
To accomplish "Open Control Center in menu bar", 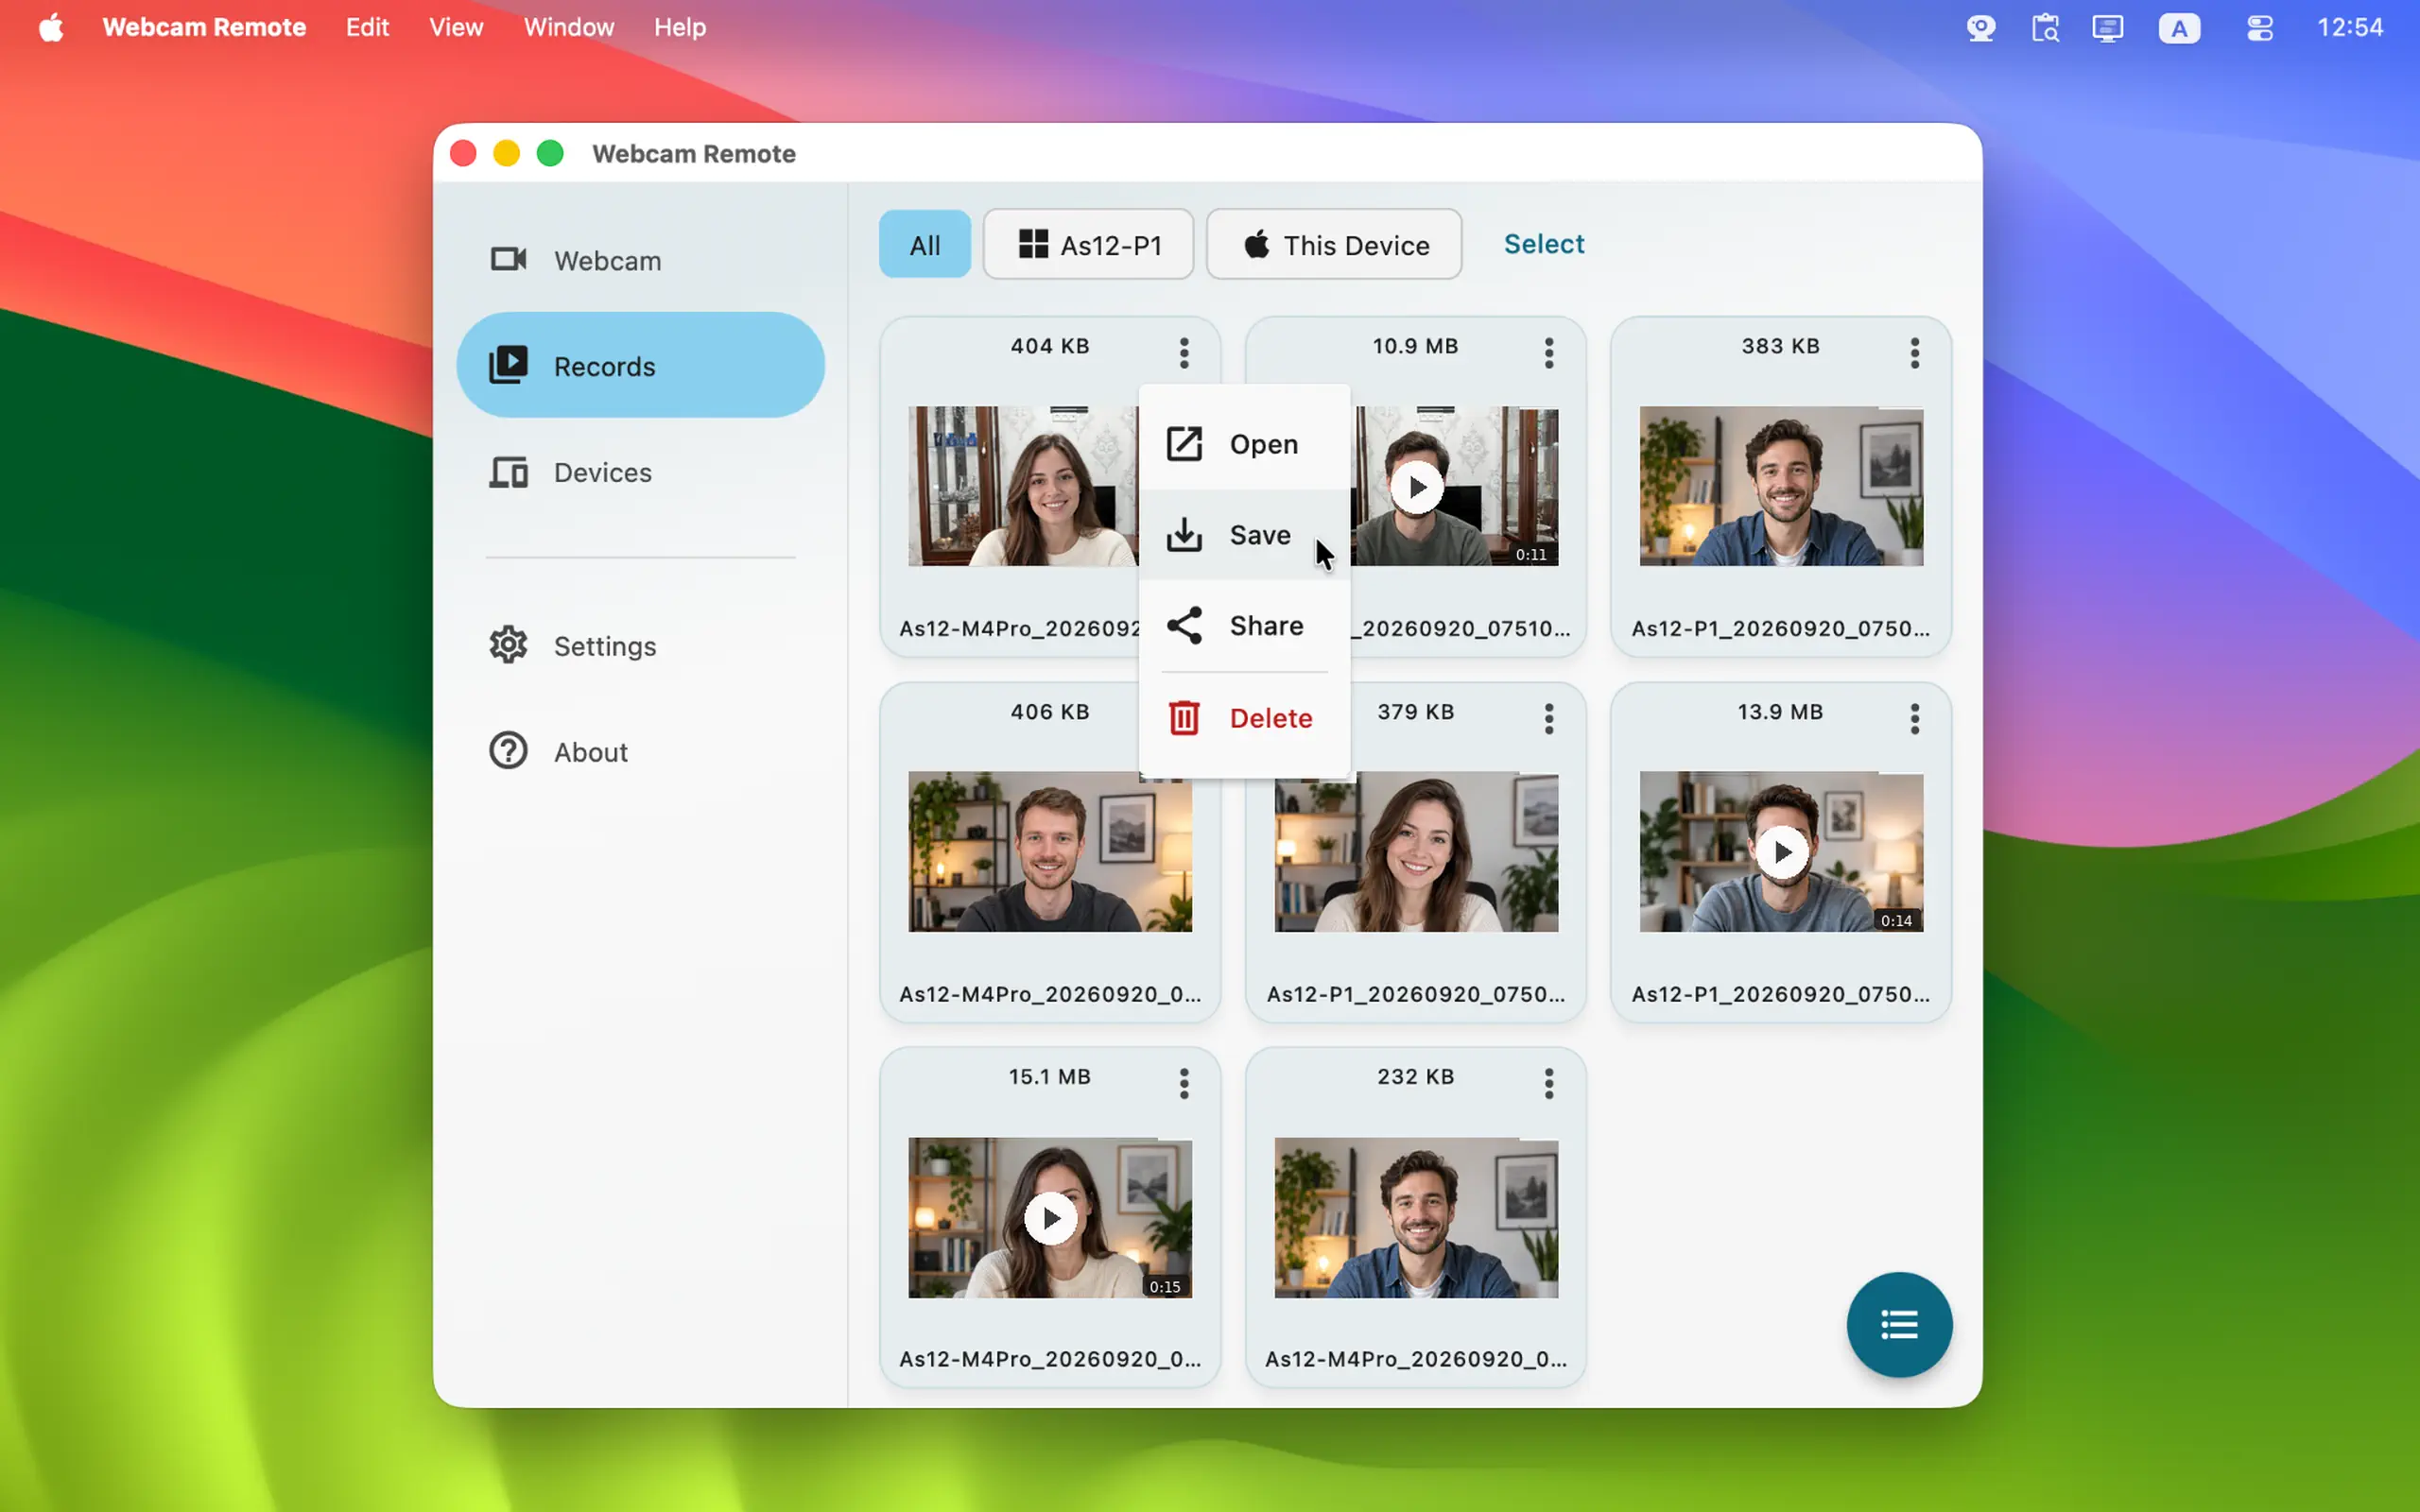I will [x=2260, y=27].
